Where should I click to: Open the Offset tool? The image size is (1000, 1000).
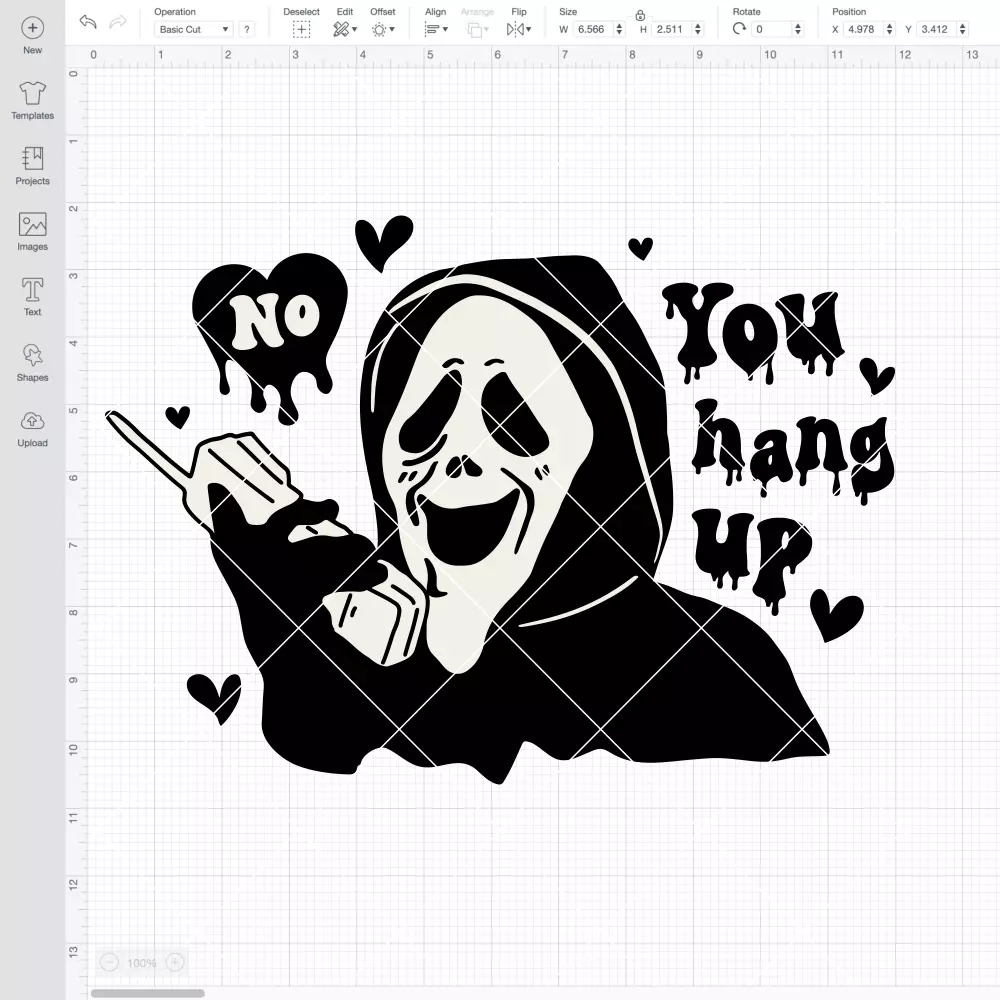[x=383, y=29]
